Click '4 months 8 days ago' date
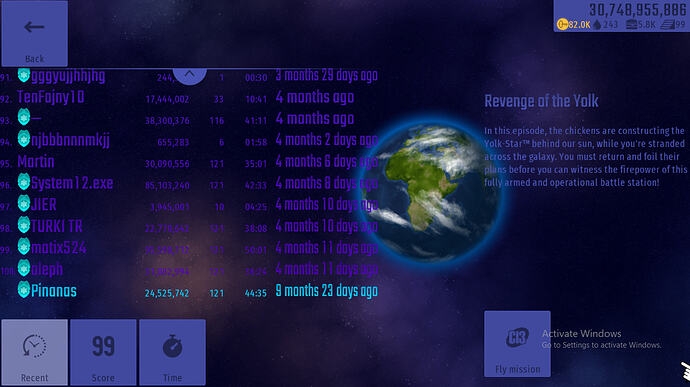 (327, 184)
